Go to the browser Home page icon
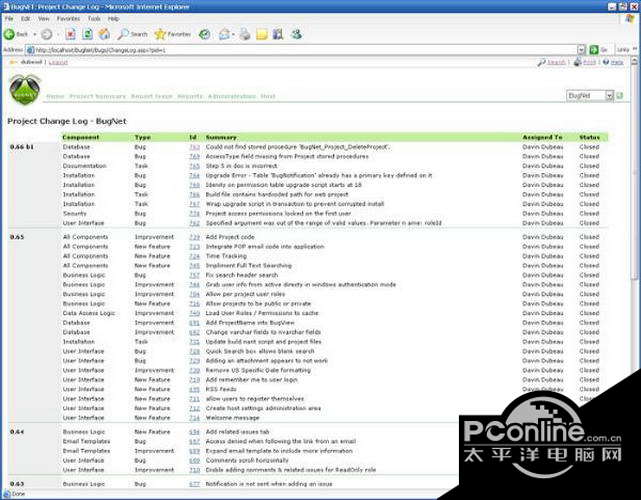Viewport: 641px width, 500px height. pos(104,34)
